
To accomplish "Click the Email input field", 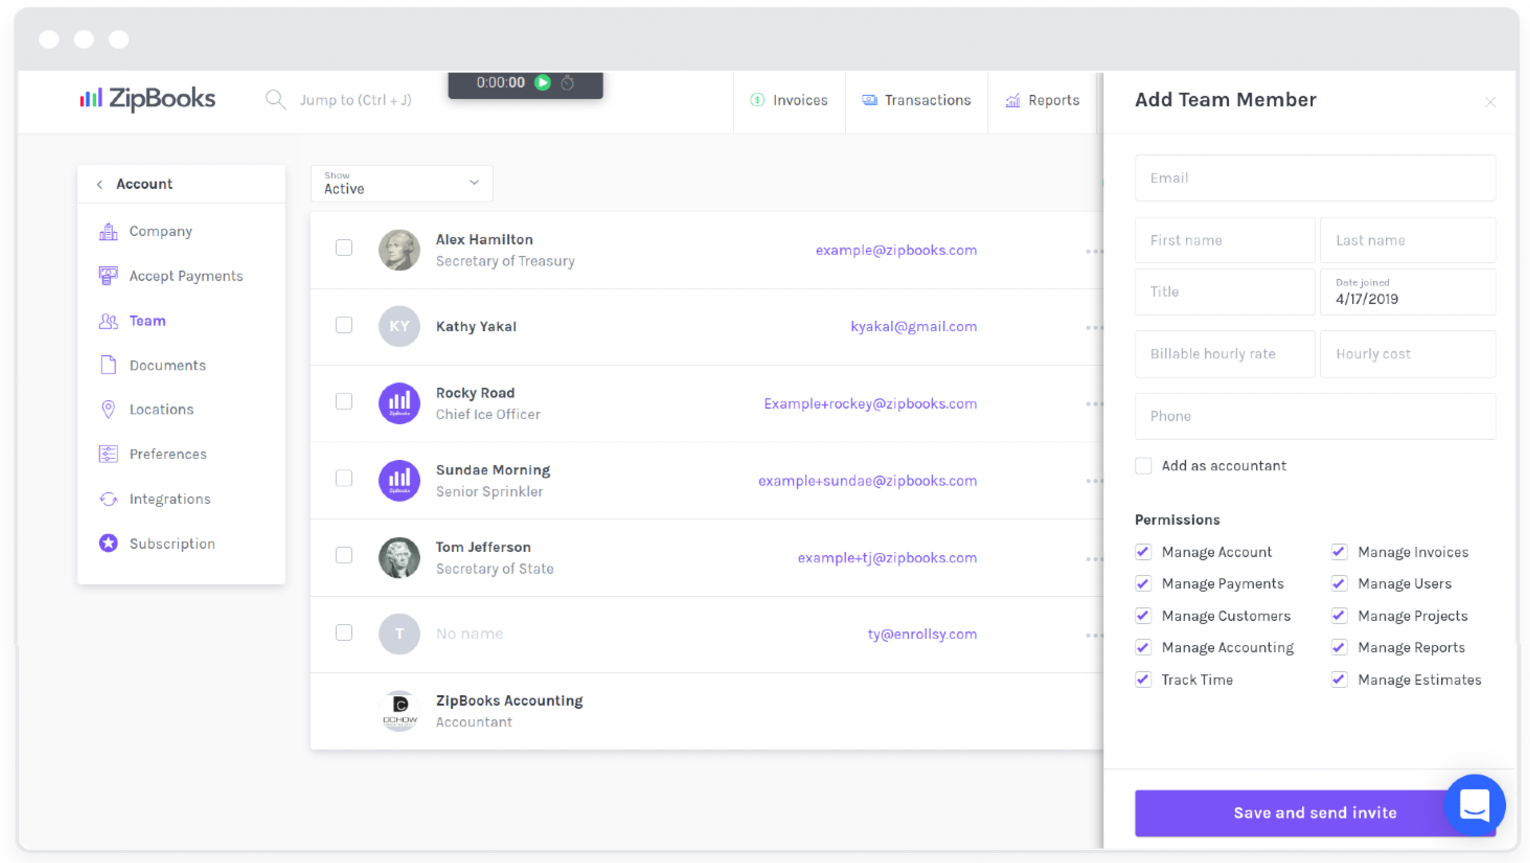I will click(x=1315, y=178).
